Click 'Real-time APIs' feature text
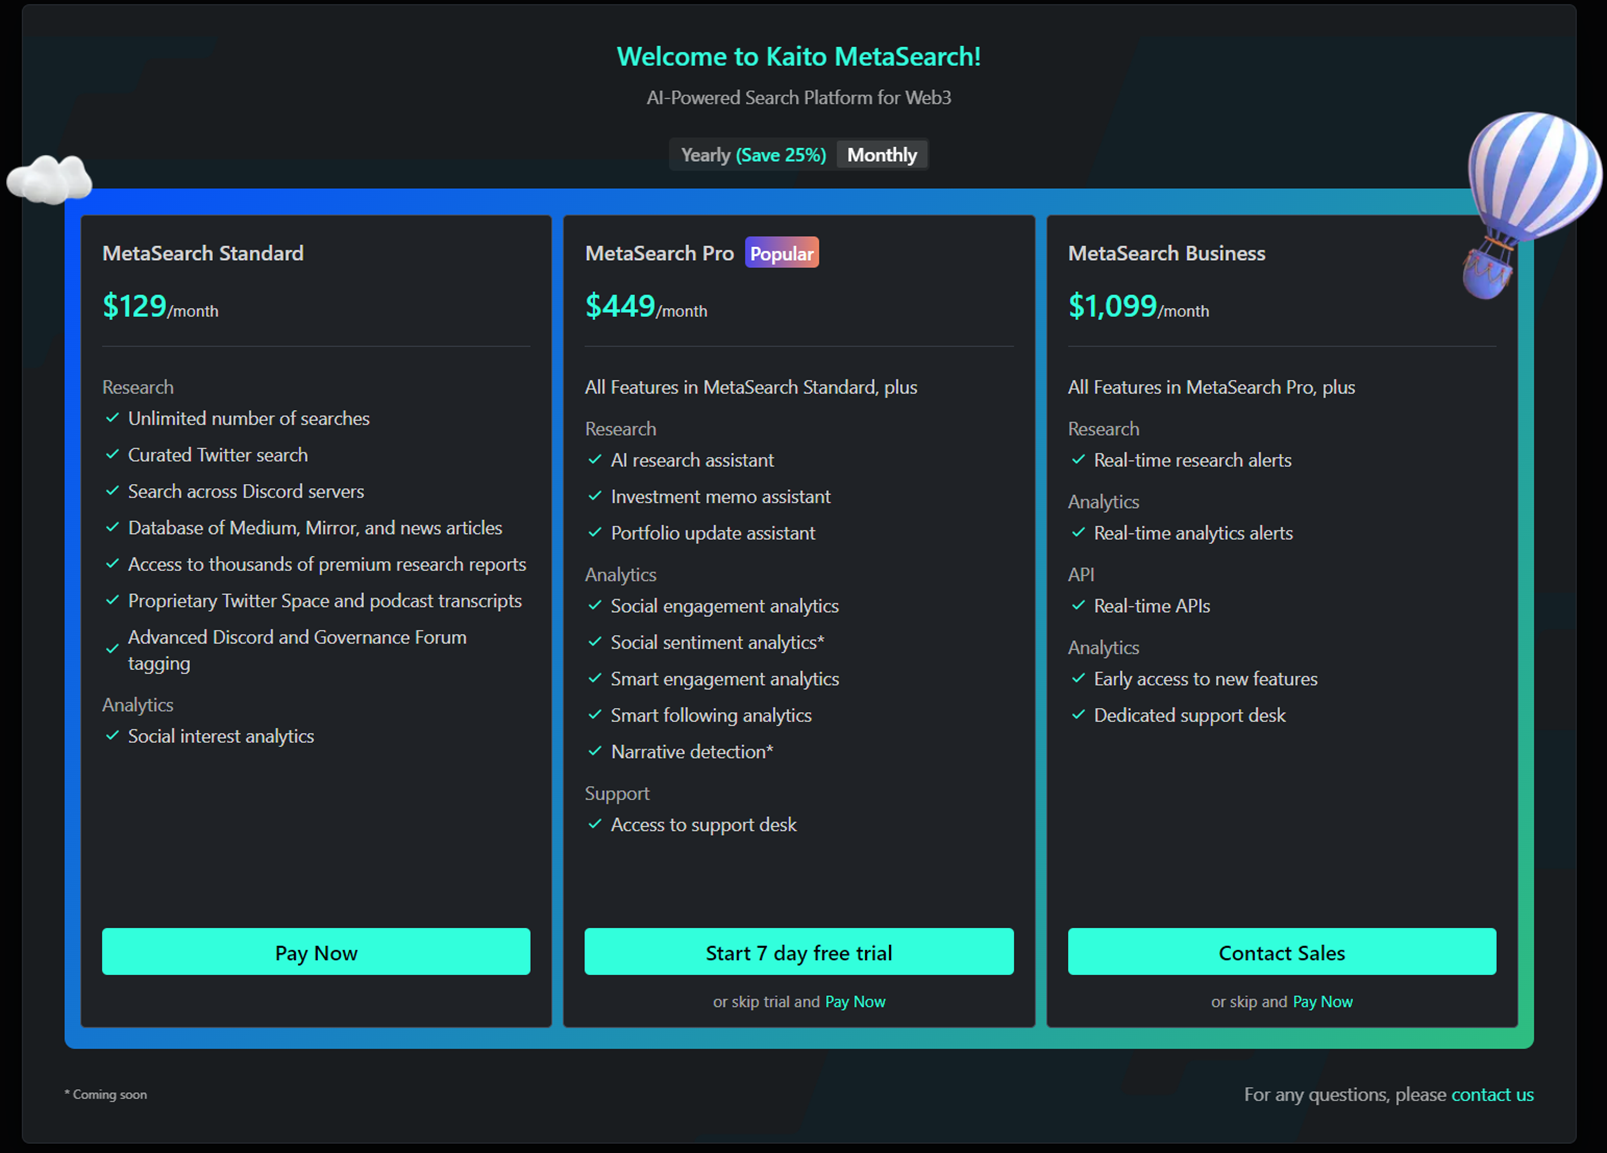This screenshot has height=1153, width=1607. click(x=1152, y=606)
